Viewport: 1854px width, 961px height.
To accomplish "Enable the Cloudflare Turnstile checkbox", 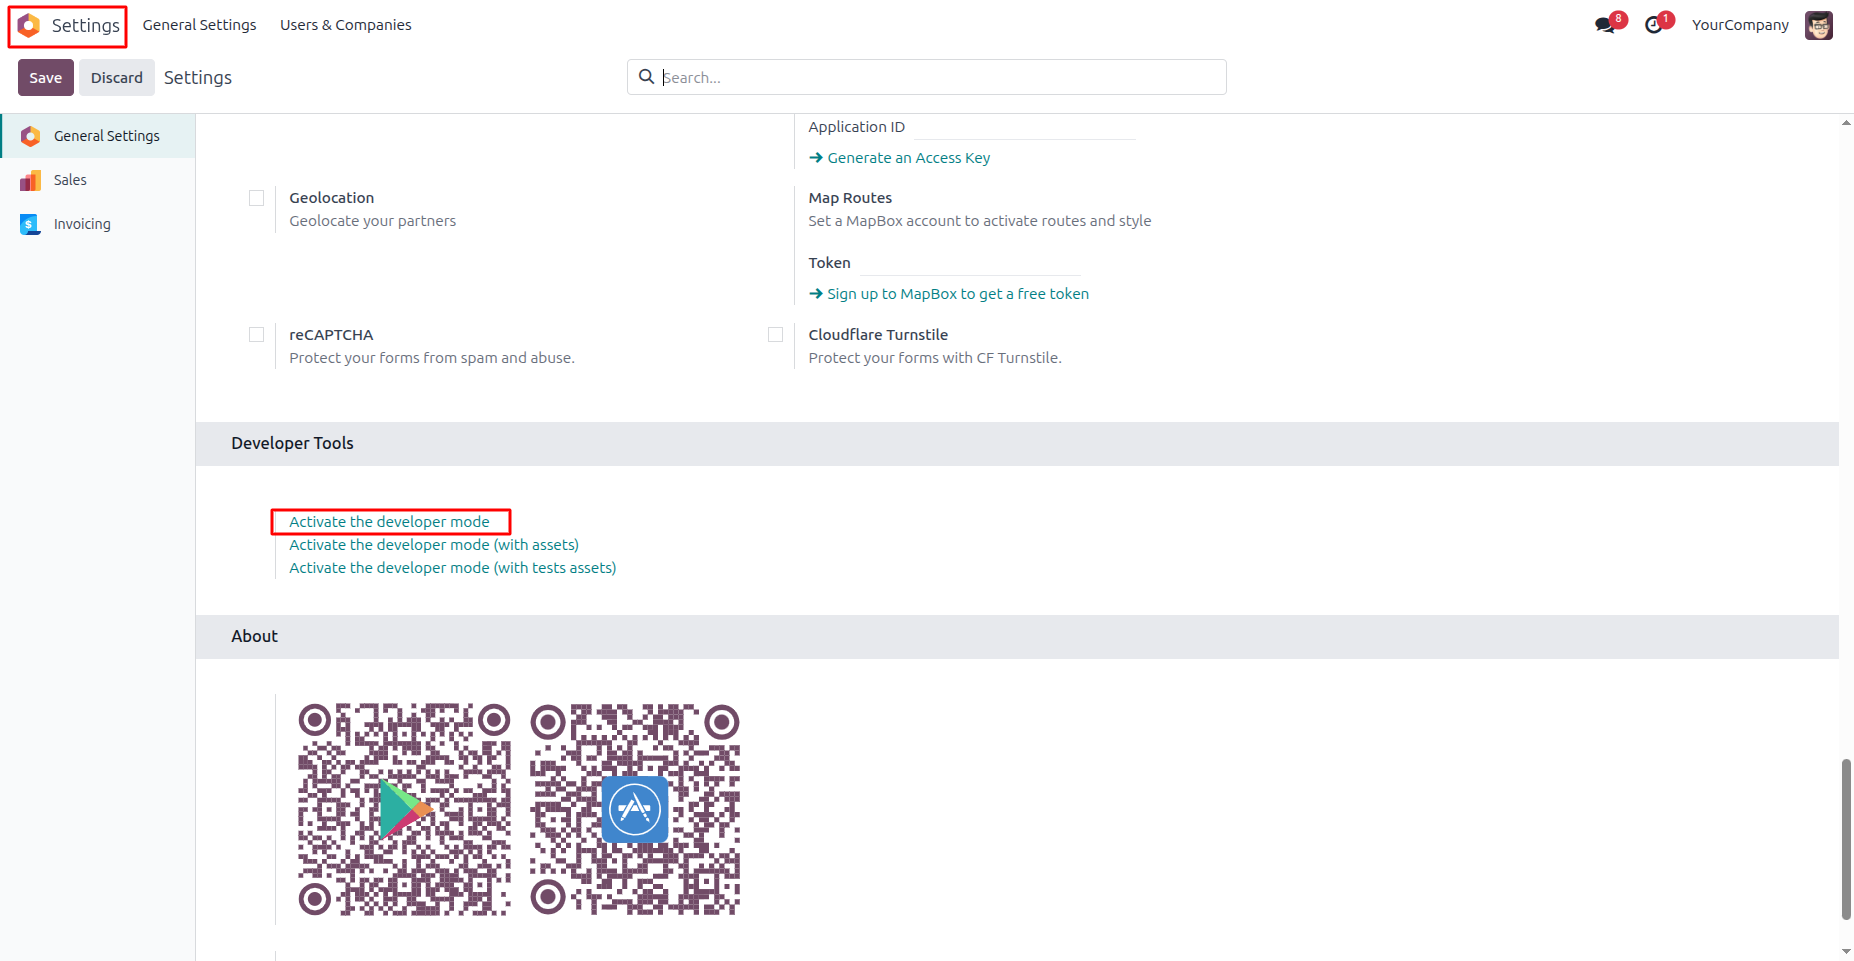I will click(x=776, y=335).
